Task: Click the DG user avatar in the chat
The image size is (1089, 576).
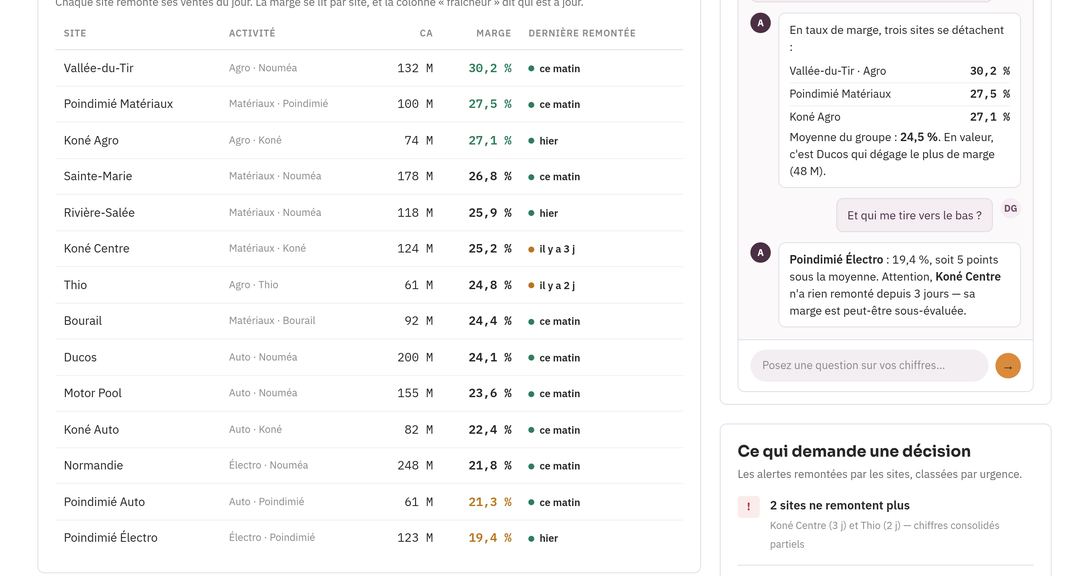Action: click(1011, 208)
